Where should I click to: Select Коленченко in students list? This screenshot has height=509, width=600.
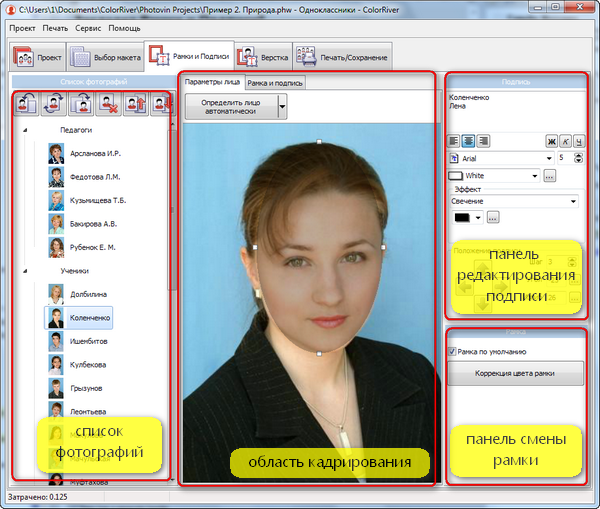coord(79,318)
